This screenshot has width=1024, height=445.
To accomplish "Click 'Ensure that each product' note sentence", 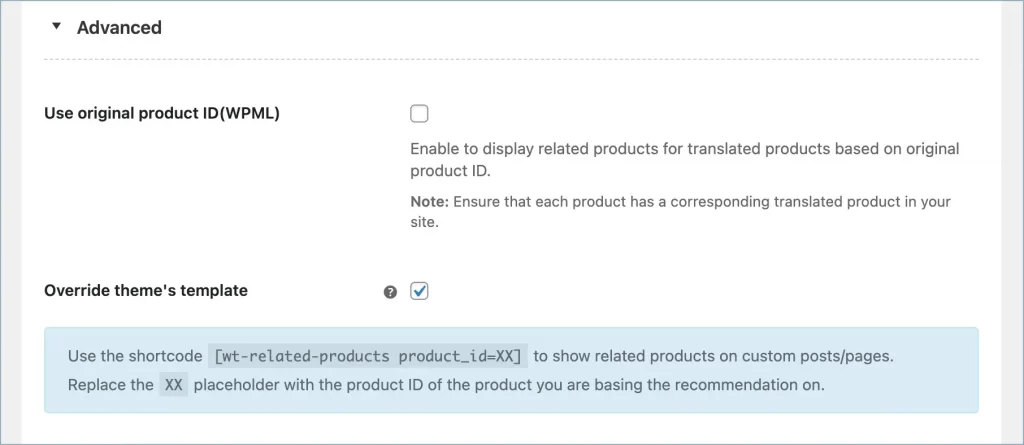I will tap(700, 202).
